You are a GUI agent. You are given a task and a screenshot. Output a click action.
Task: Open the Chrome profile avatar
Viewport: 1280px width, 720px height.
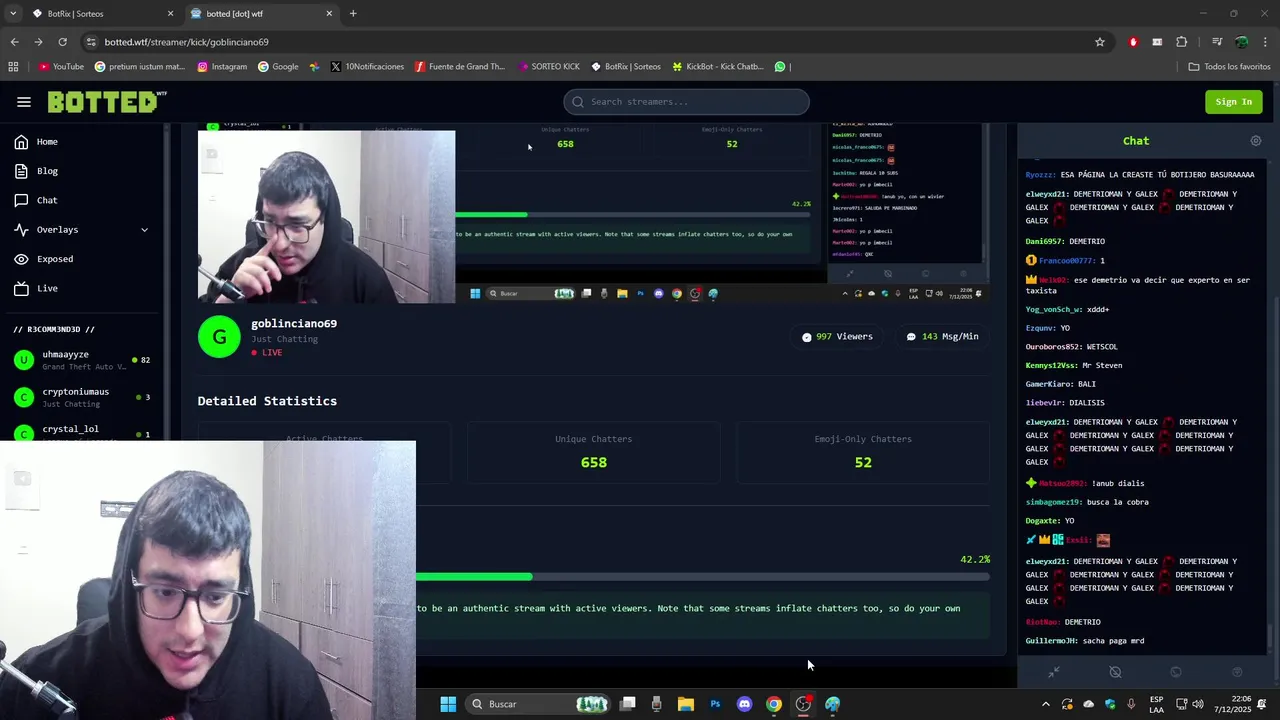click(x=1241, y=42)
